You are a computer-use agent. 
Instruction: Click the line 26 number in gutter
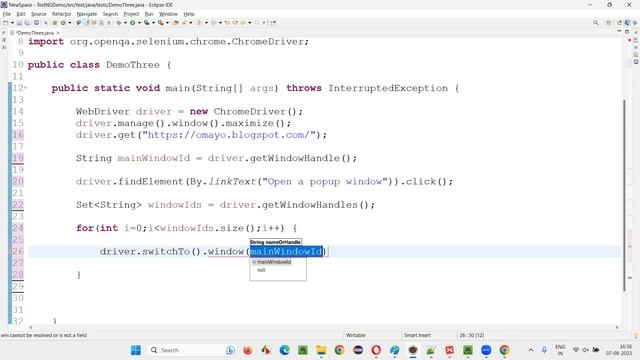(x=17, y=251)
